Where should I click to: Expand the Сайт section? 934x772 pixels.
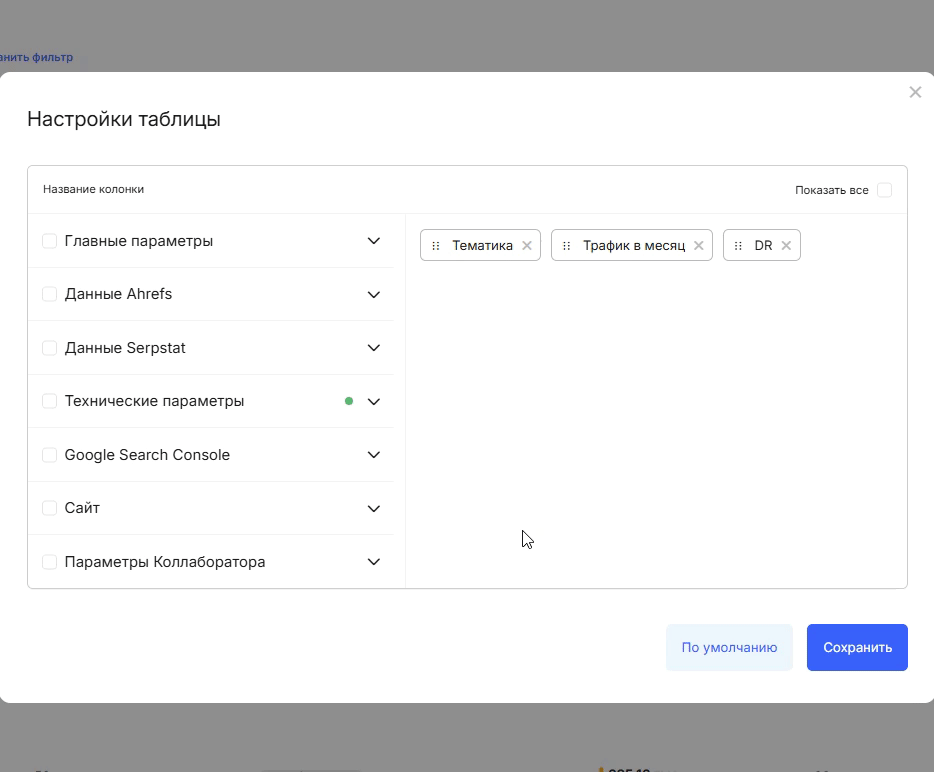373,508
